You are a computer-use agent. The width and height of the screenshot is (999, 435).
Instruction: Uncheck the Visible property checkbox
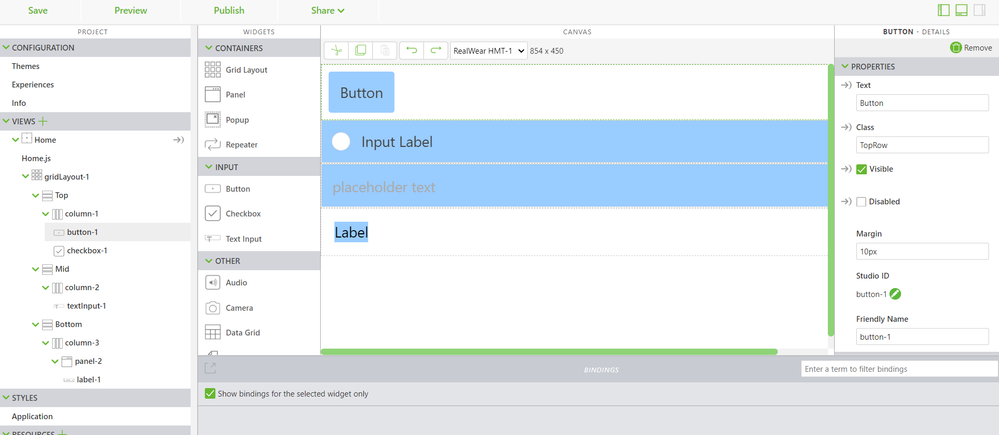(x=861, y=169)
